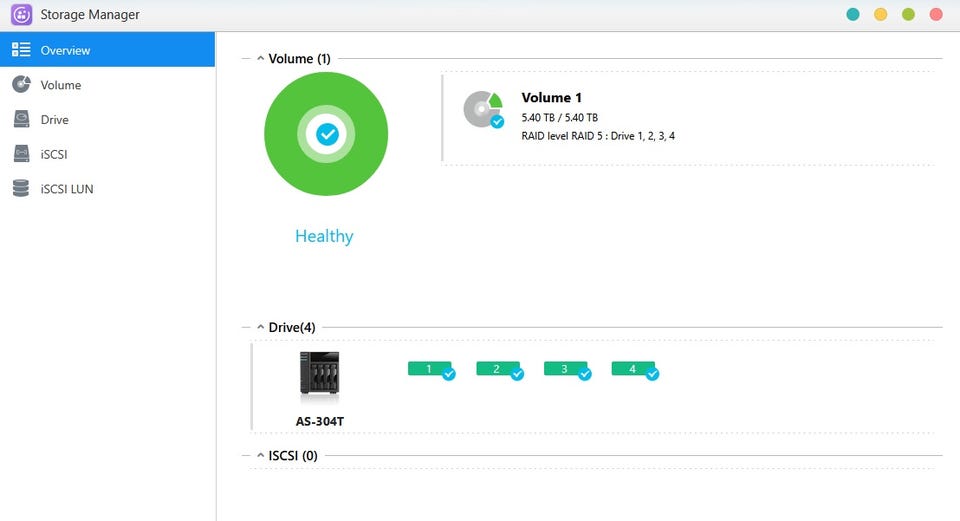
Task: Click the AS-304T NAS device icon
Action: point(319,377)
